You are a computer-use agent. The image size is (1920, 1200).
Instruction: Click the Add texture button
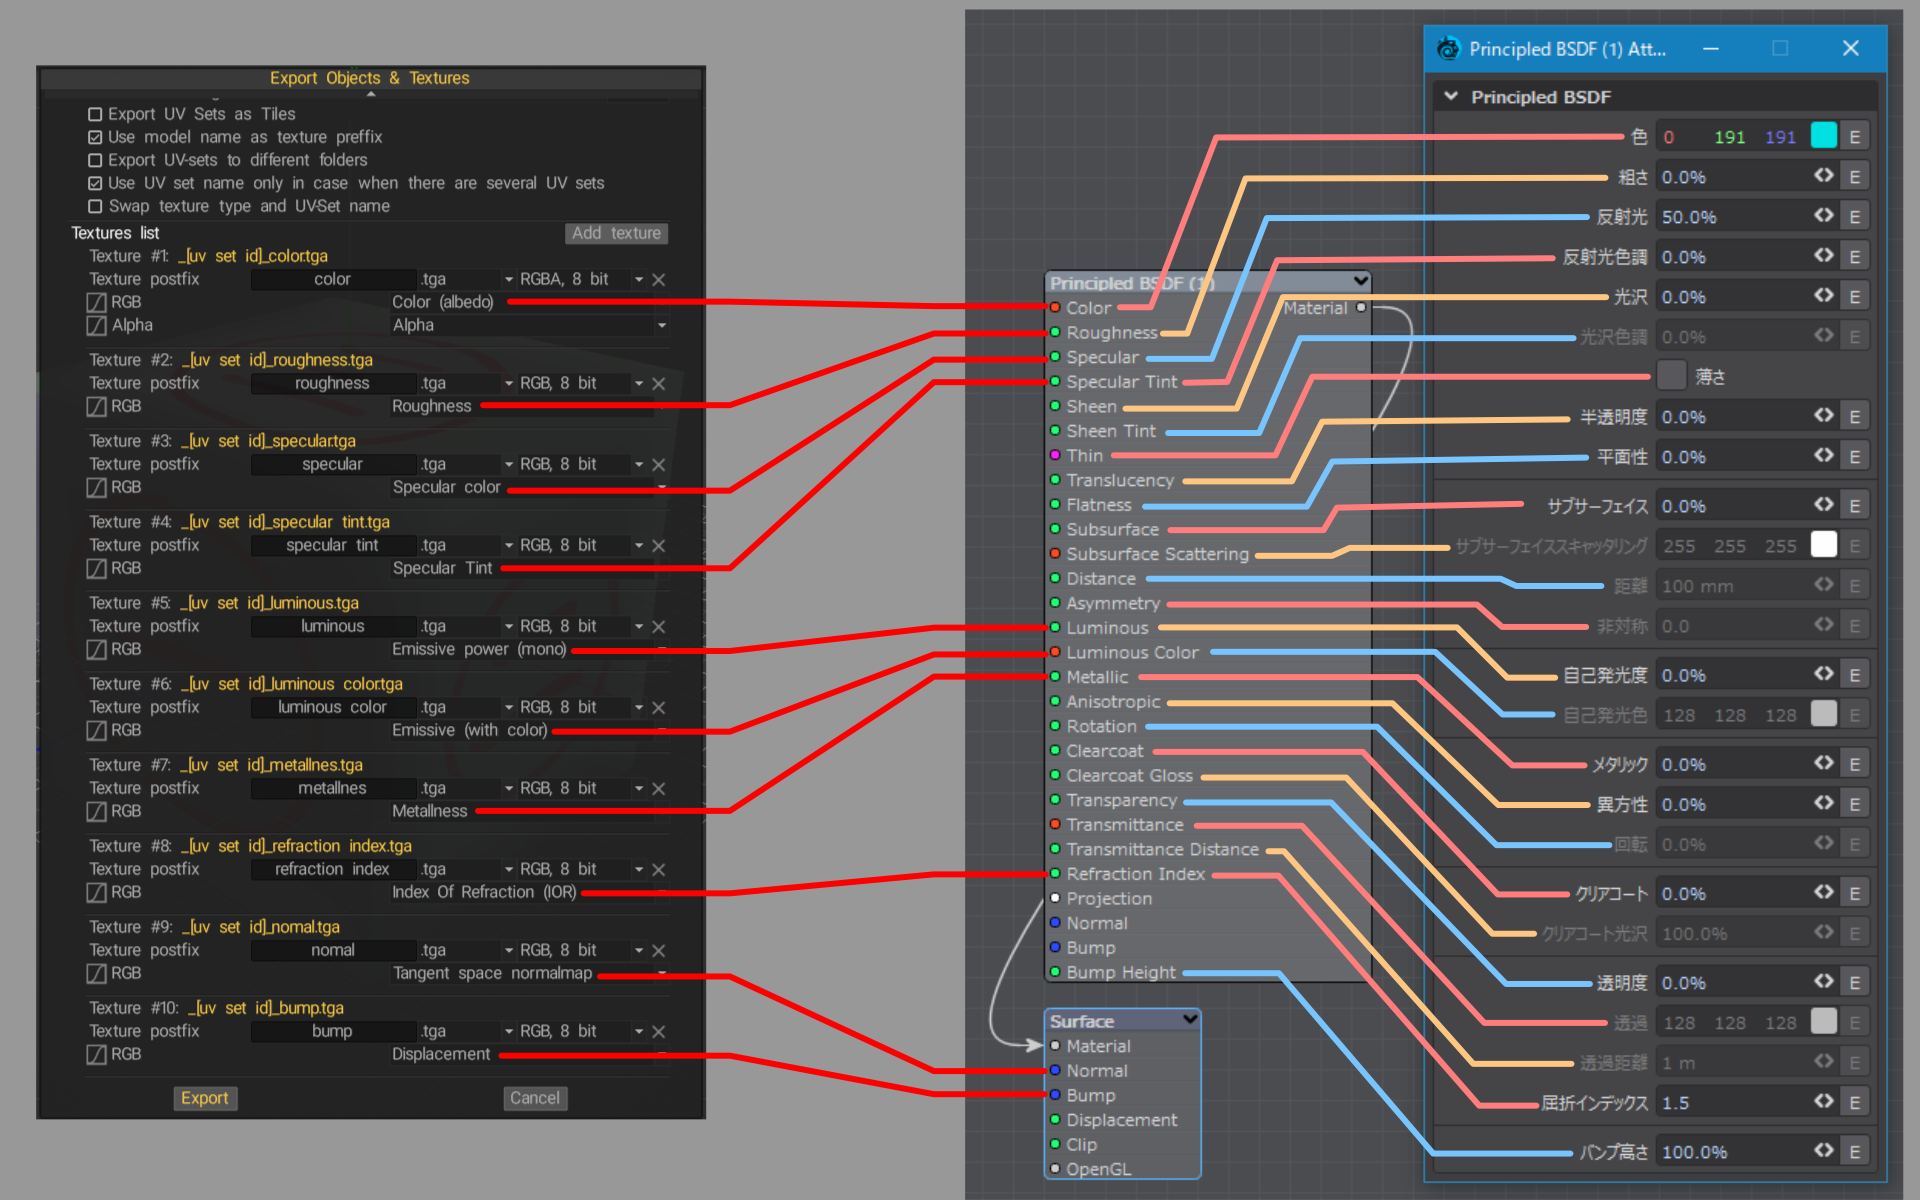616,233
